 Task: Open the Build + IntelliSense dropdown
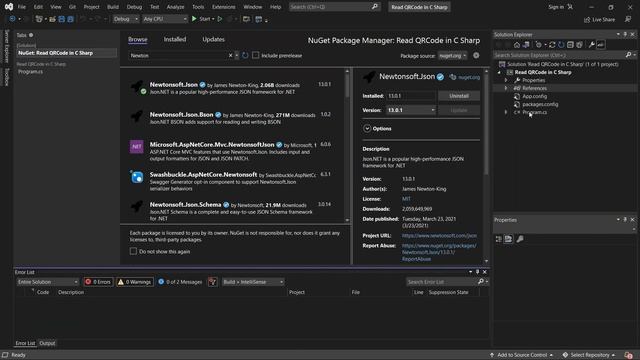point(253,282)
